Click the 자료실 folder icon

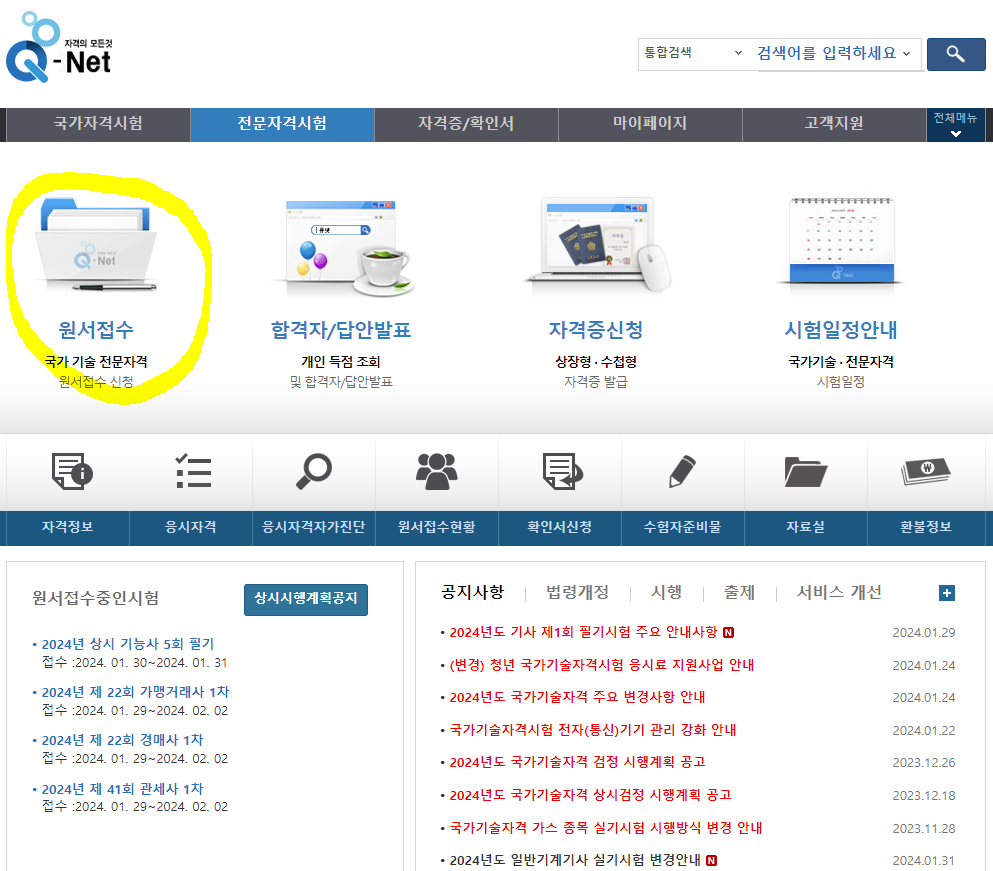pyautogui.click(x=805, y=471)
